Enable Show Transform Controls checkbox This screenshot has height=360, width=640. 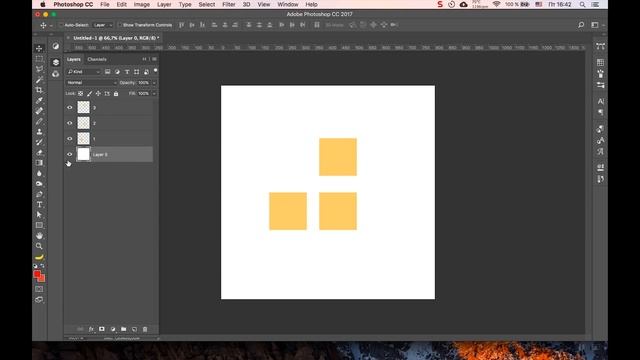coord(120,25)
